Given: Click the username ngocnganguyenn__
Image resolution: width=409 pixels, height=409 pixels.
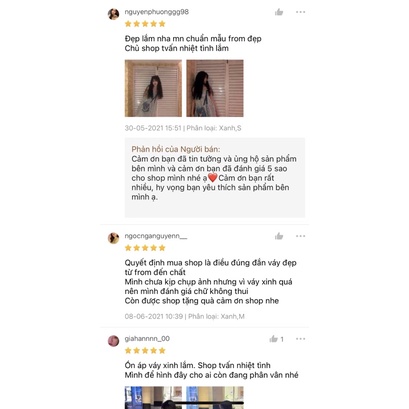Looking at the screenshot, I should click(x=156, y=236).
